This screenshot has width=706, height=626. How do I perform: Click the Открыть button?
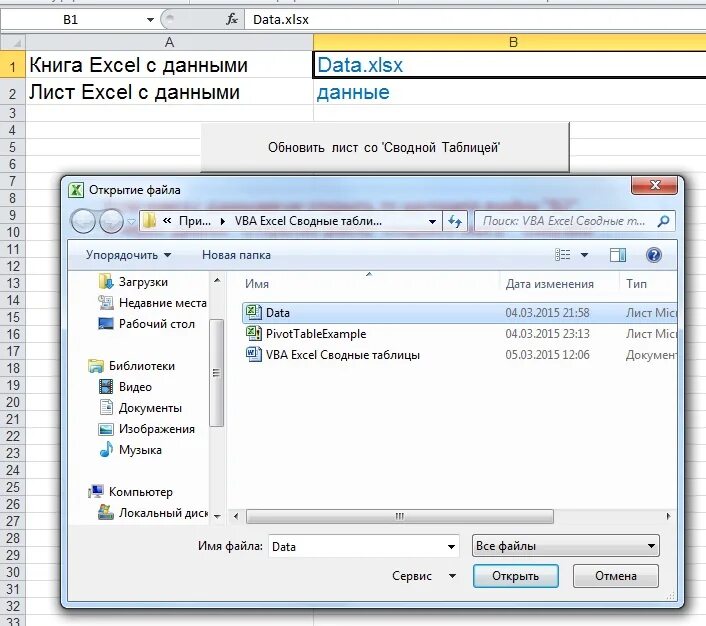(x=516, y=576)
